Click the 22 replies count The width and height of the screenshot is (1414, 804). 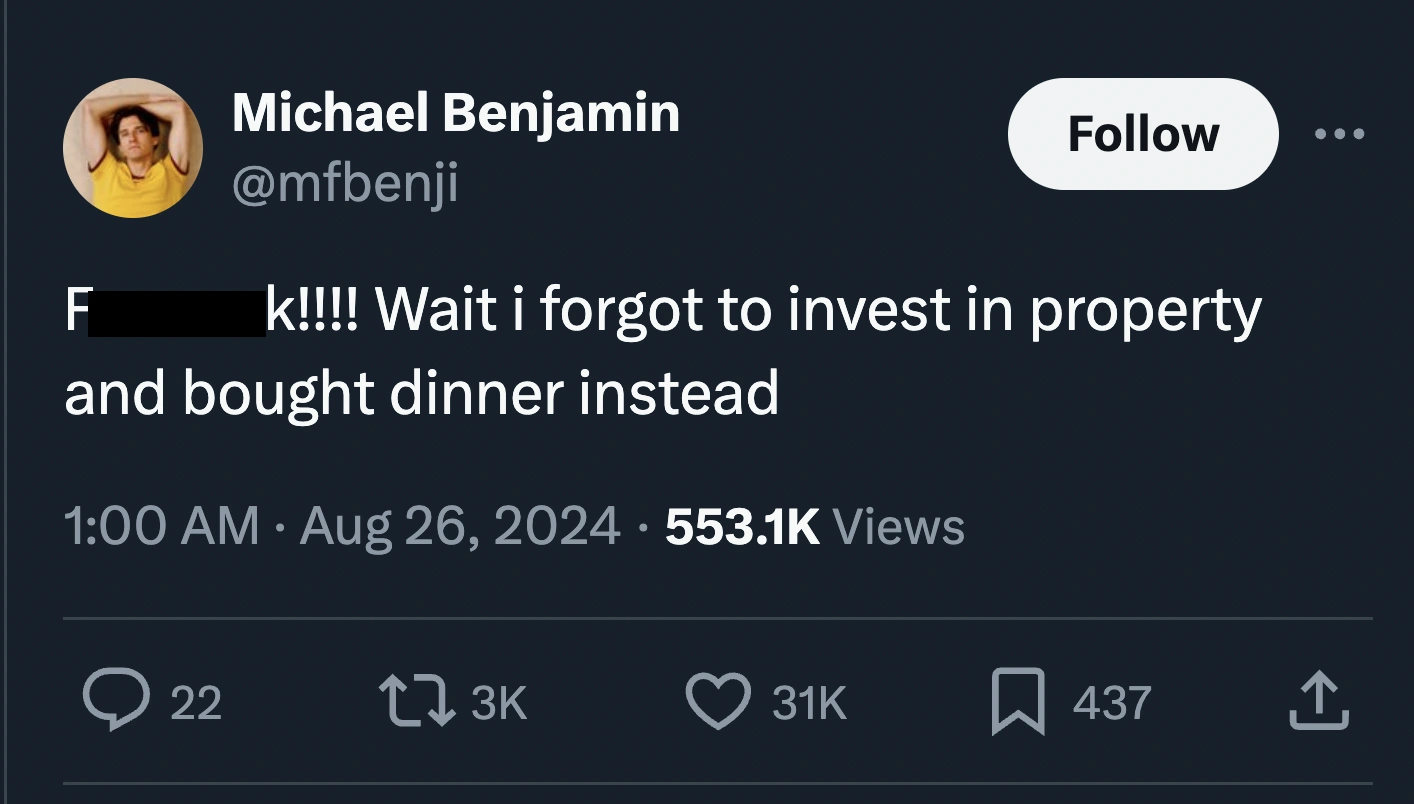[195, 702]
